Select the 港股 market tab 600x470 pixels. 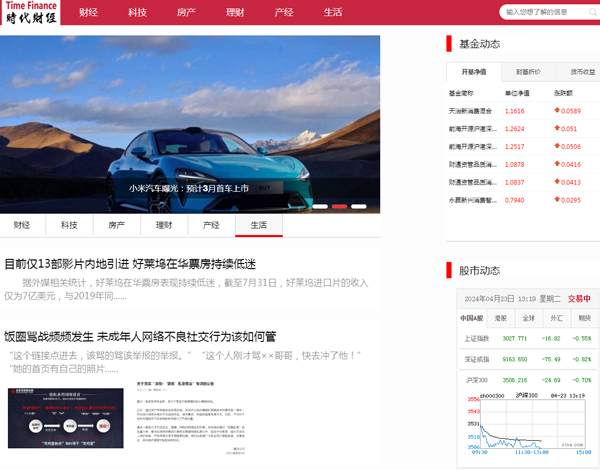(501, 318)
